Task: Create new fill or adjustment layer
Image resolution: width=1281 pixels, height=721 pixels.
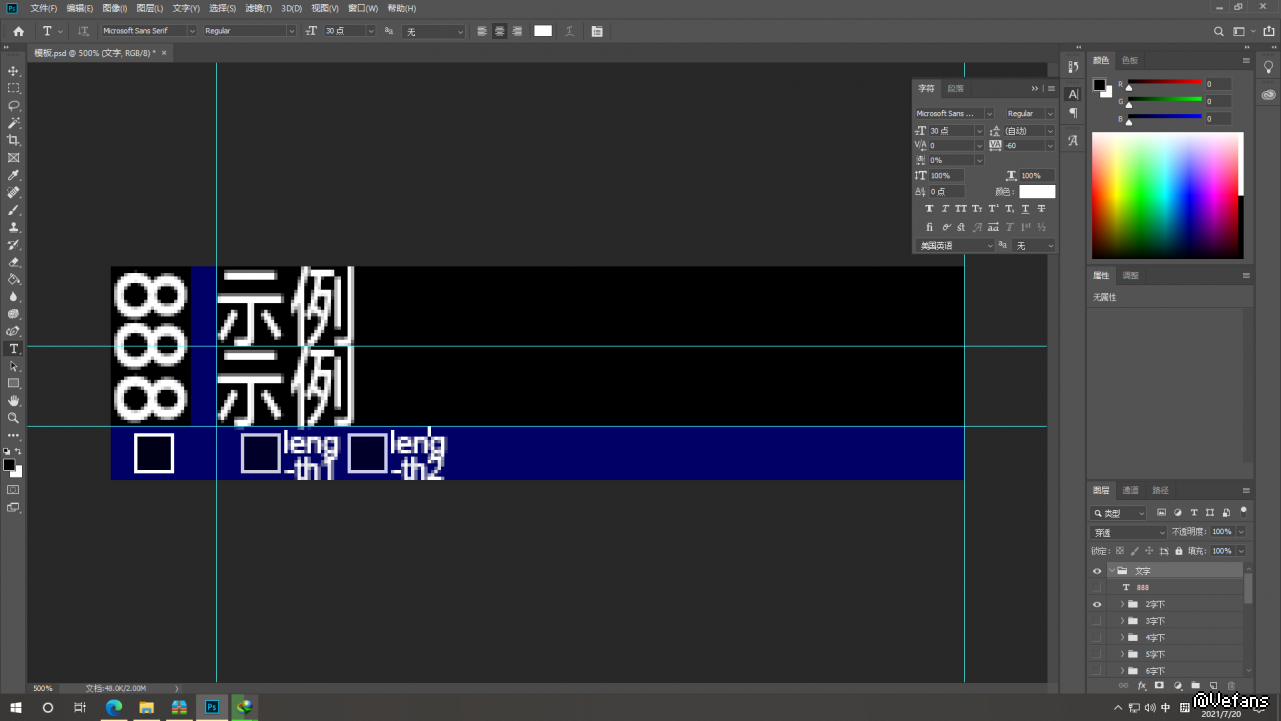Action: tap(1177, 686)
